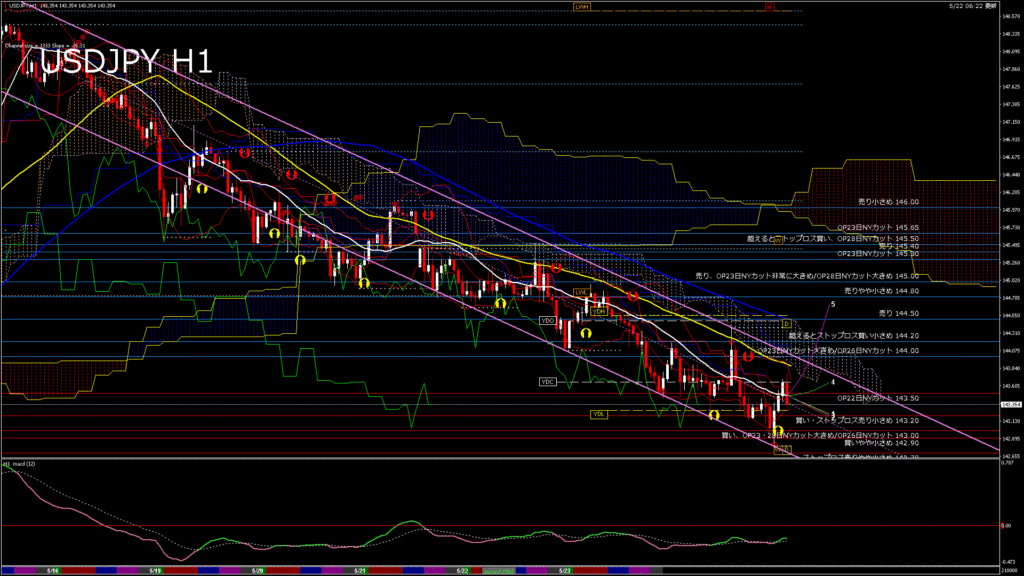This screenshot has width=1024, height=576.
Task: Select the OP28日NYカット 145.50 label
Action: (x=878, y=239)
